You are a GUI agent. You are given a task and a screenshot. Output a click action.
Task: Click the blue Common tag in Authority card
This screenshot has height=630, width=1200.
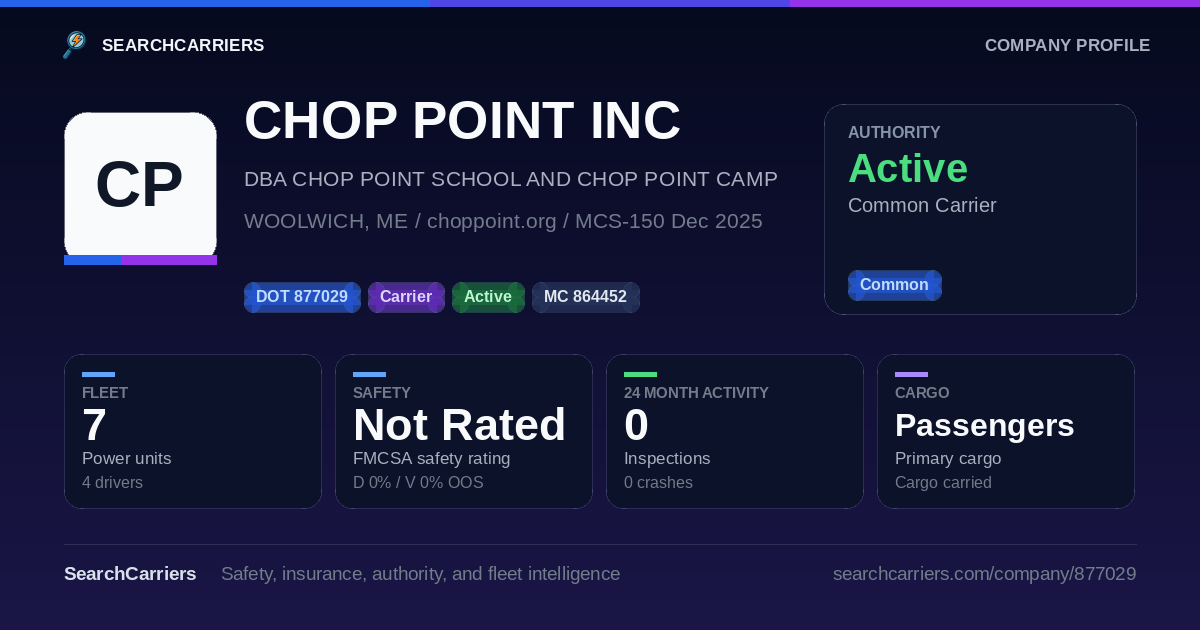click(894, 285)
